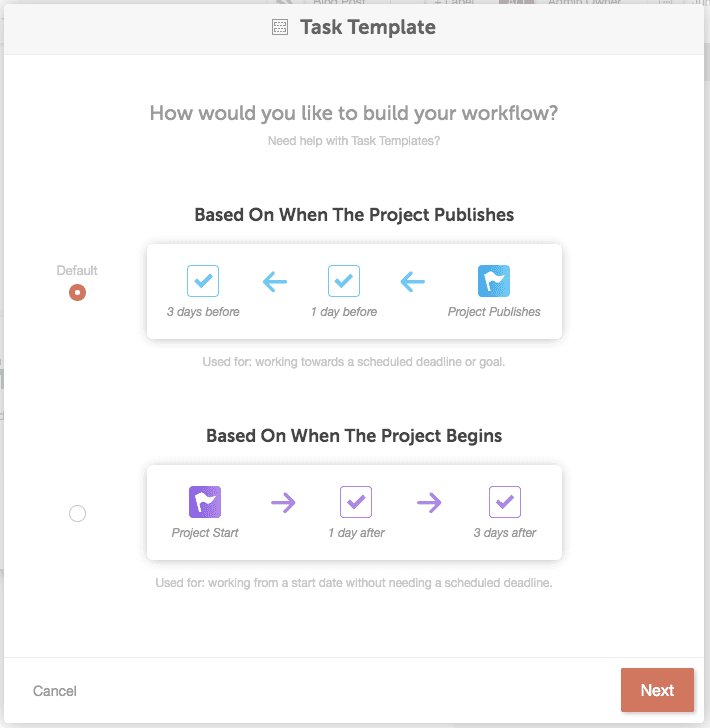
Task: Click the purple '1 day after' checkbox icon
Action: click(356, 502)
